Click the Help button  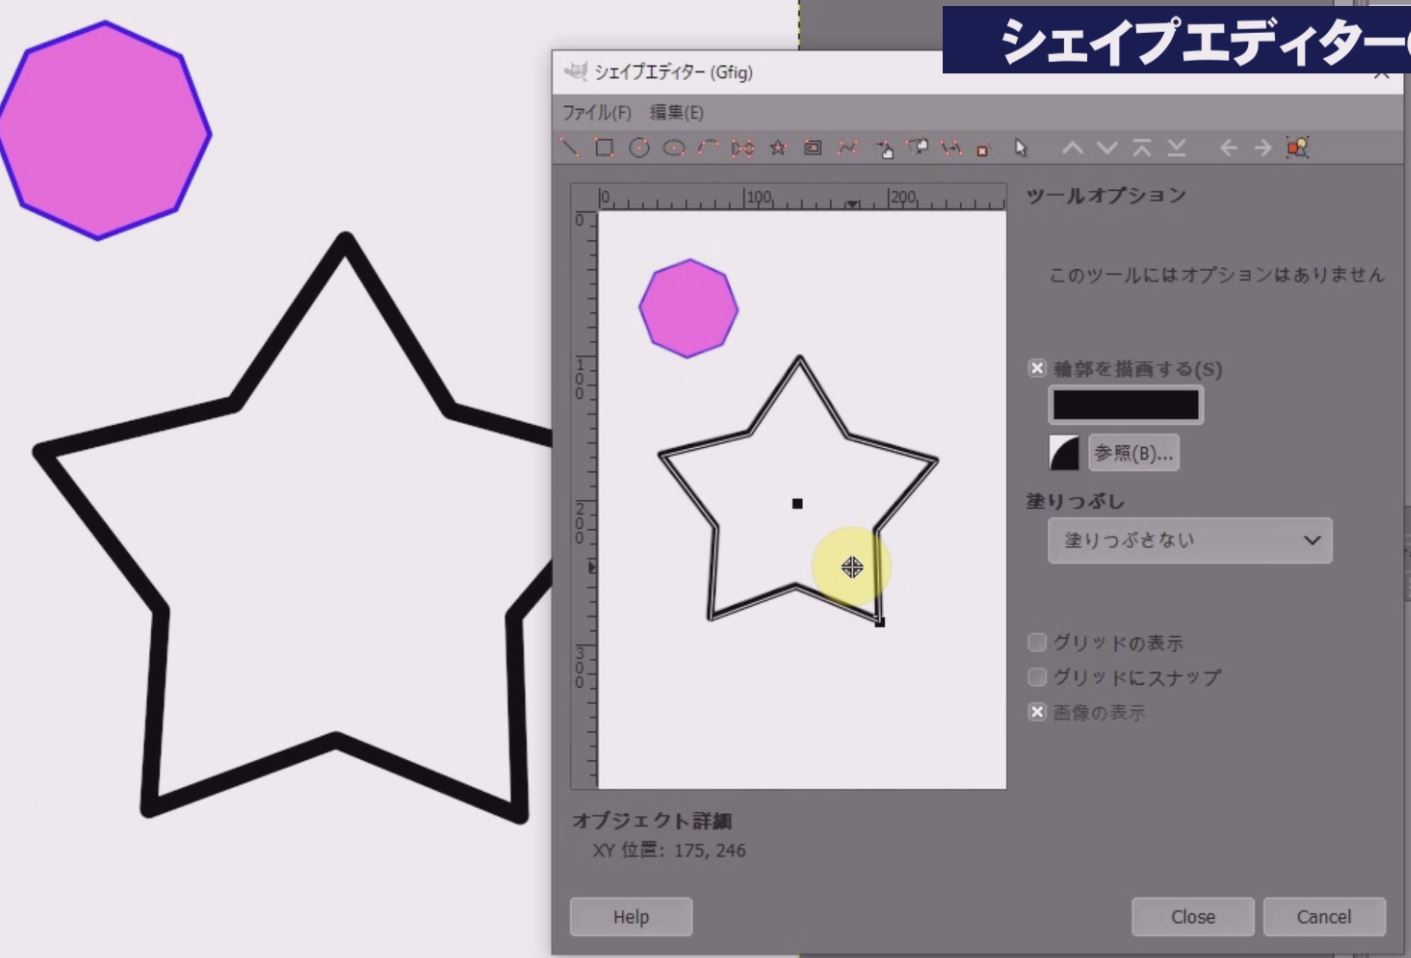point(631,916)
